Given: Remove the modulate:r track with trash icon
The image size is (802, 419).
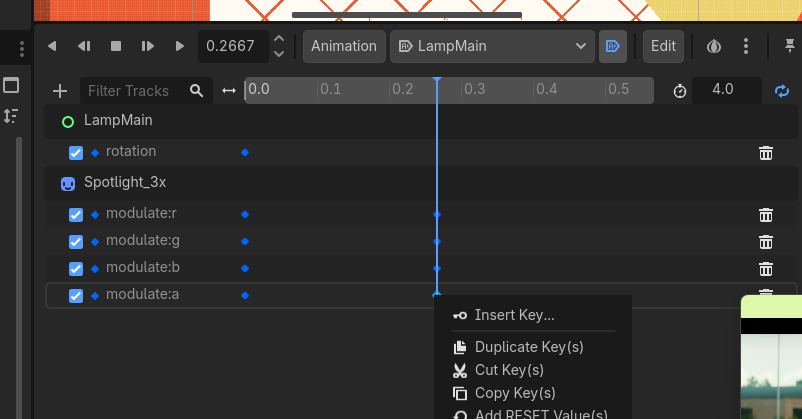Looking at the screenshot, I should (766, 215).
